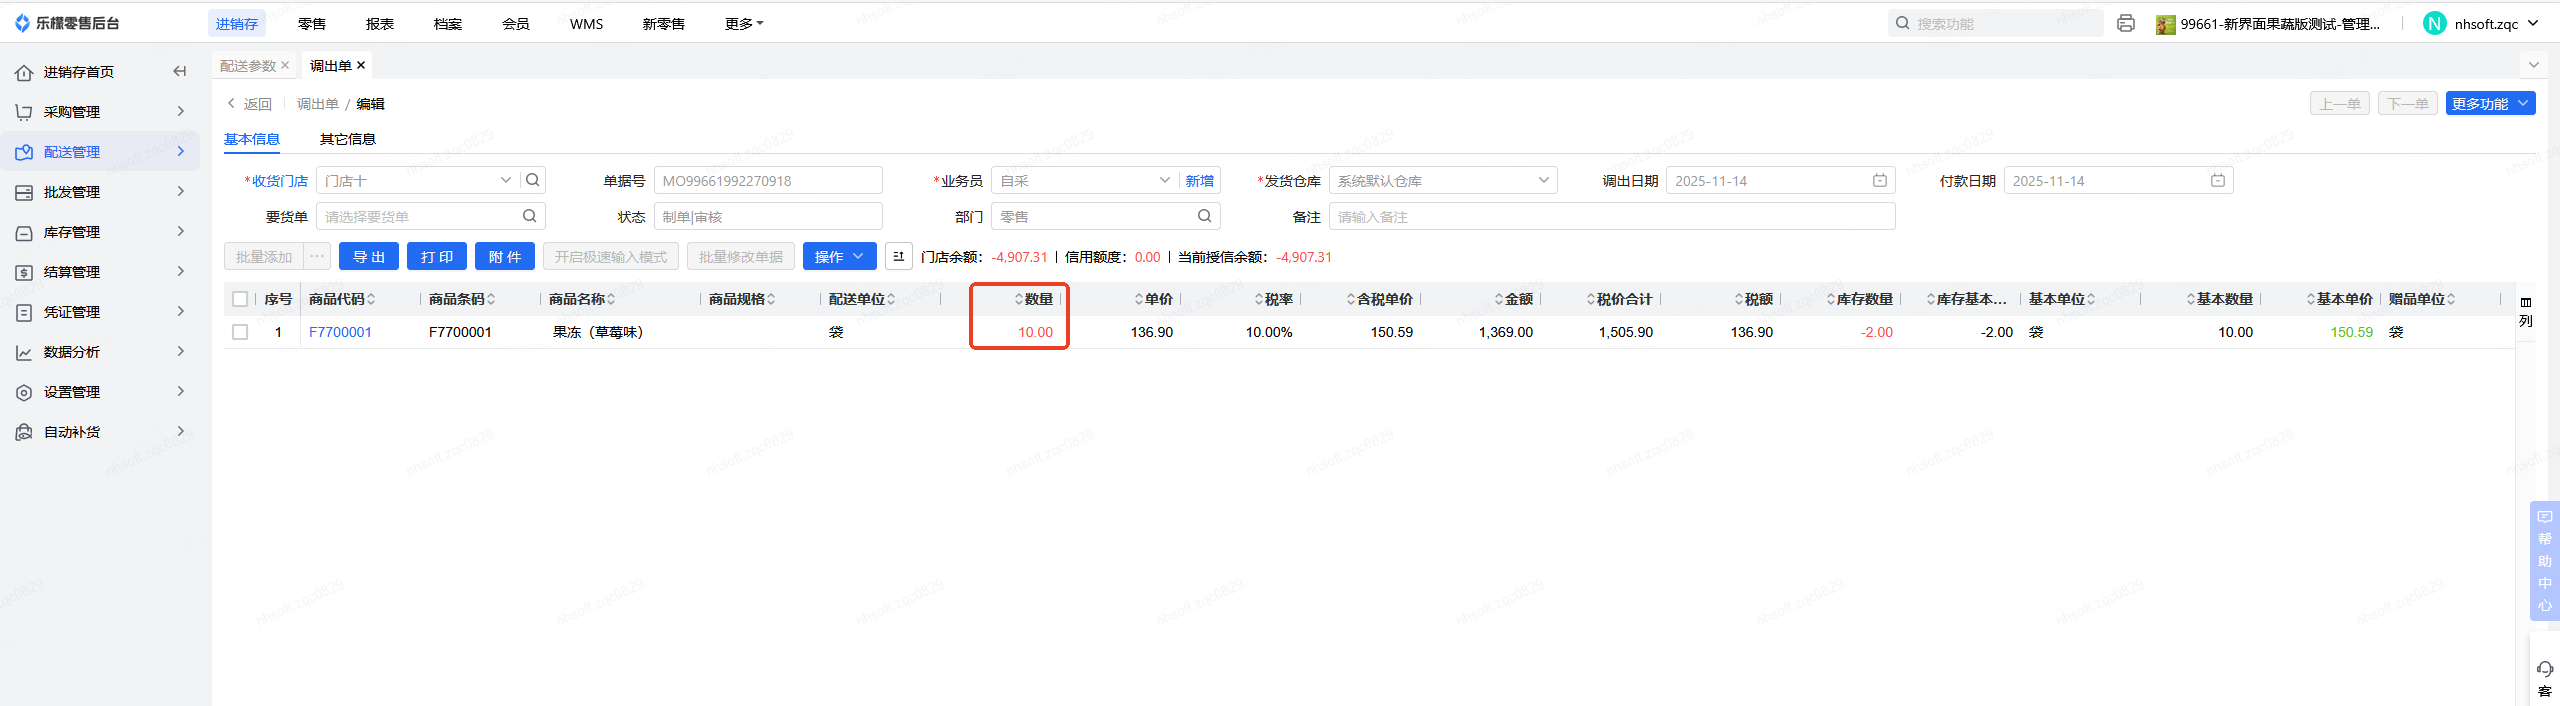This screenshot has width=2560, height=706.
Task: Toggle the select-all checkbox in table header
Action: [x=240, y=299]
